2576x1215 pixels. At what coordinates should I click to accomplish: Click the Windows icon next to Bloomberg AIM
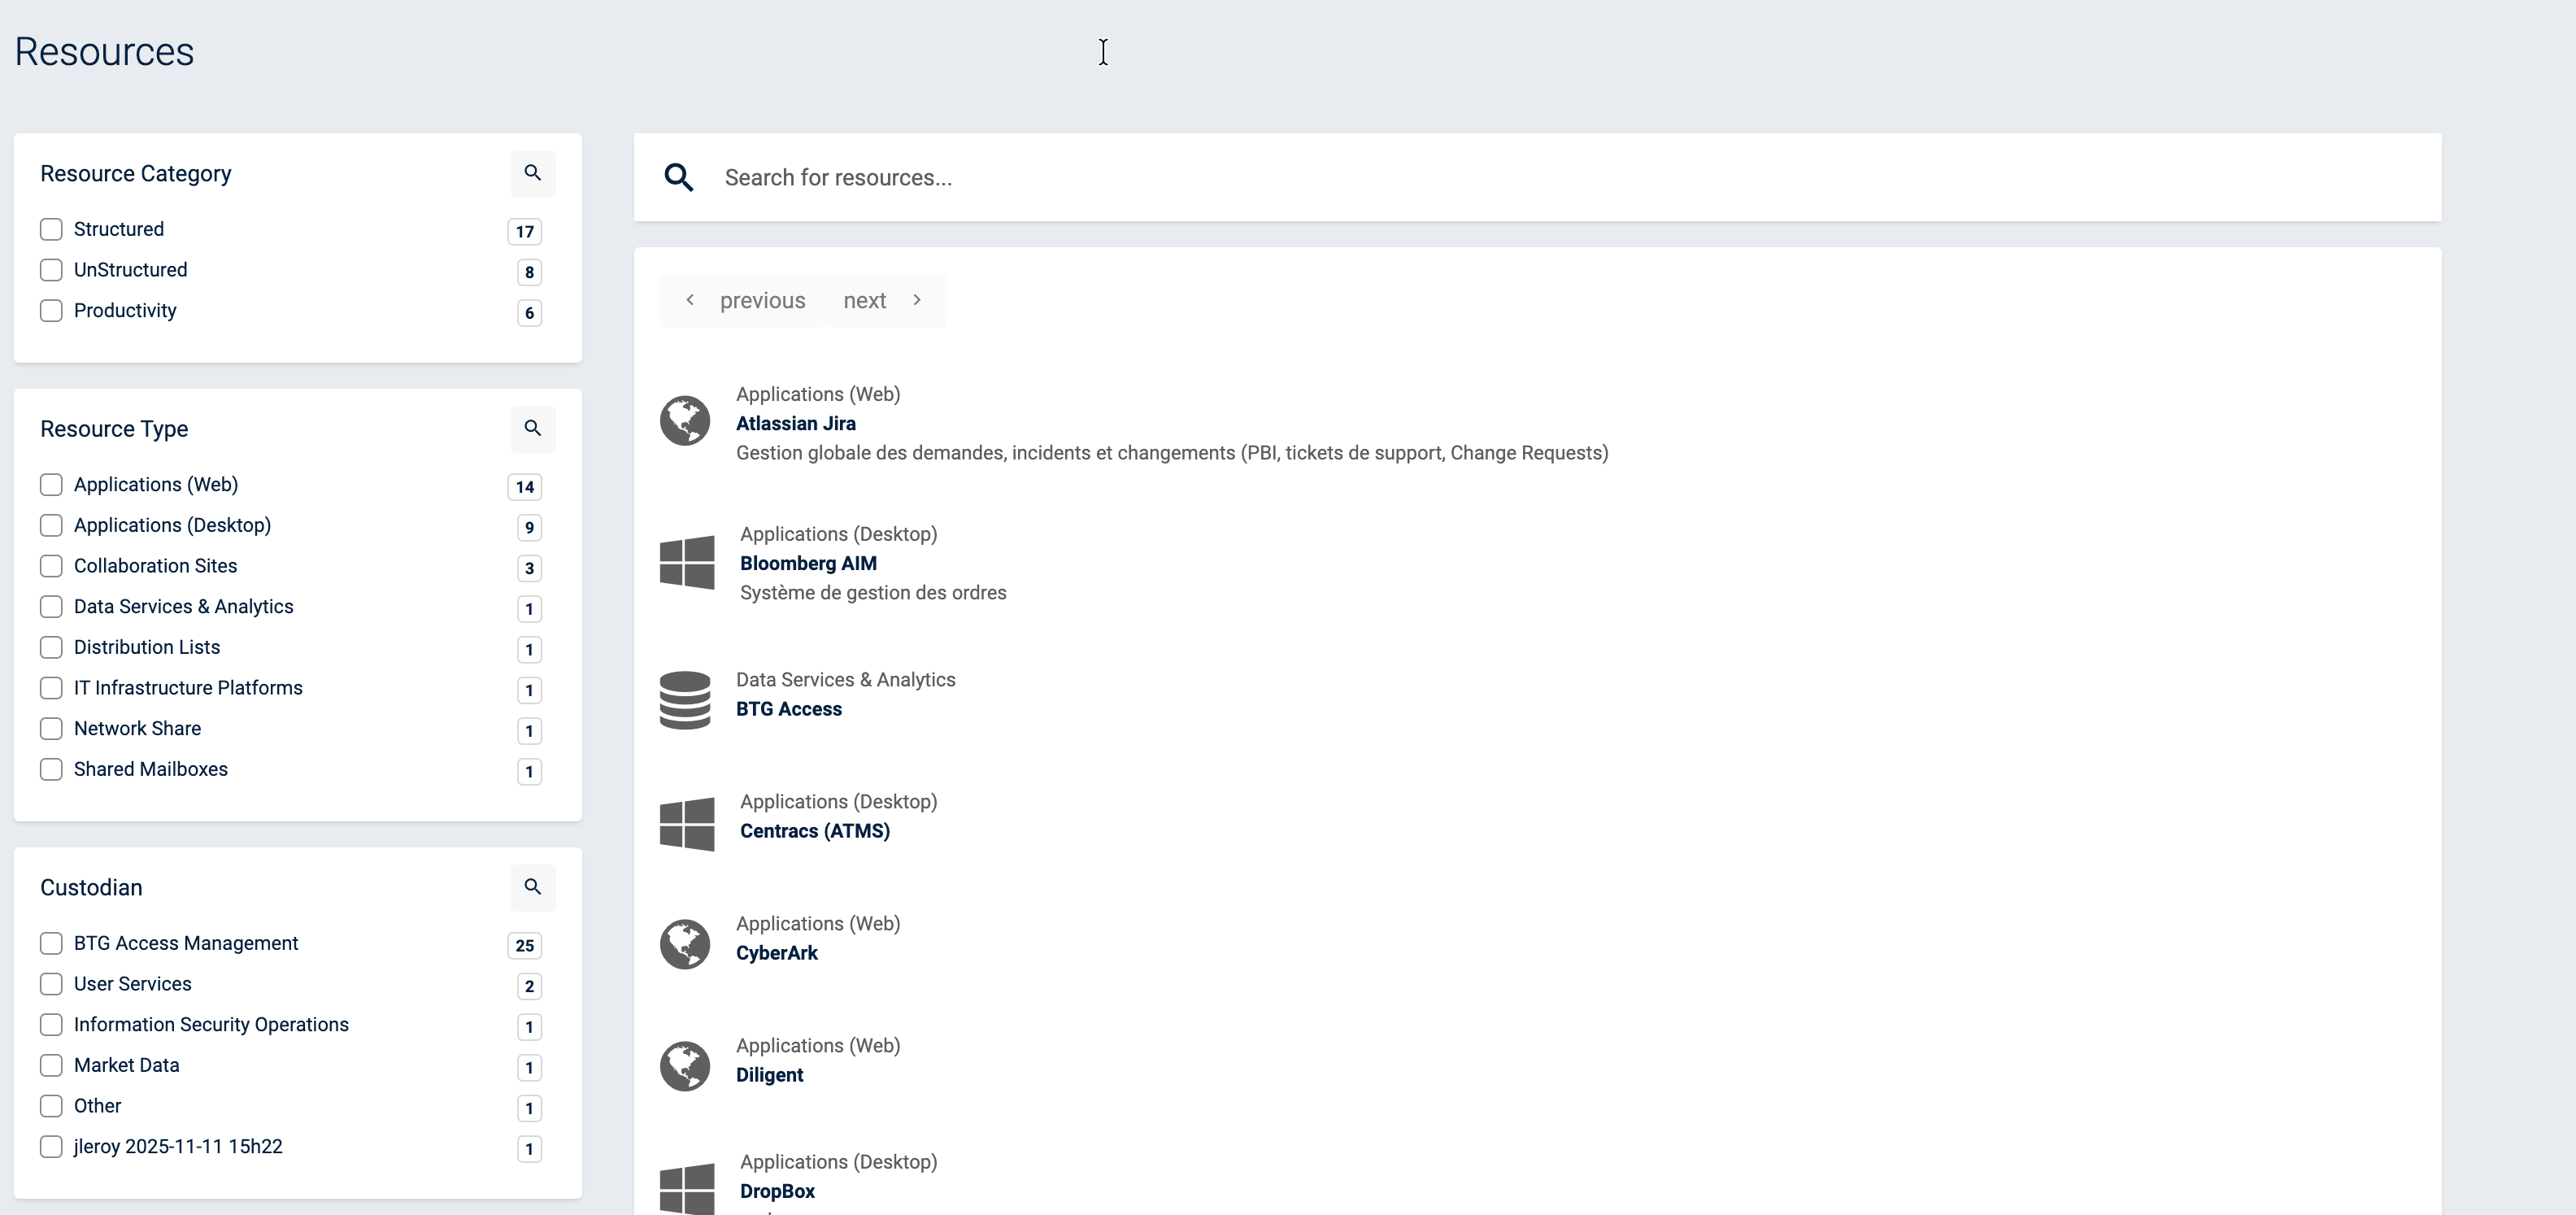pos(687,563)
